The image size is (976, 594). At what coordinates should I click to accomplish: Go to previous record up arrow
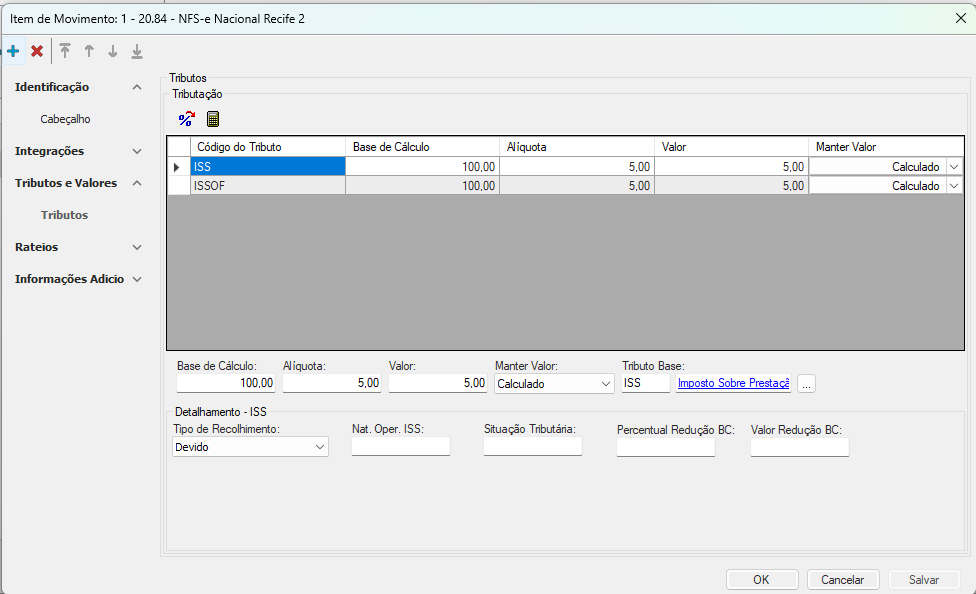click(89, 51)
